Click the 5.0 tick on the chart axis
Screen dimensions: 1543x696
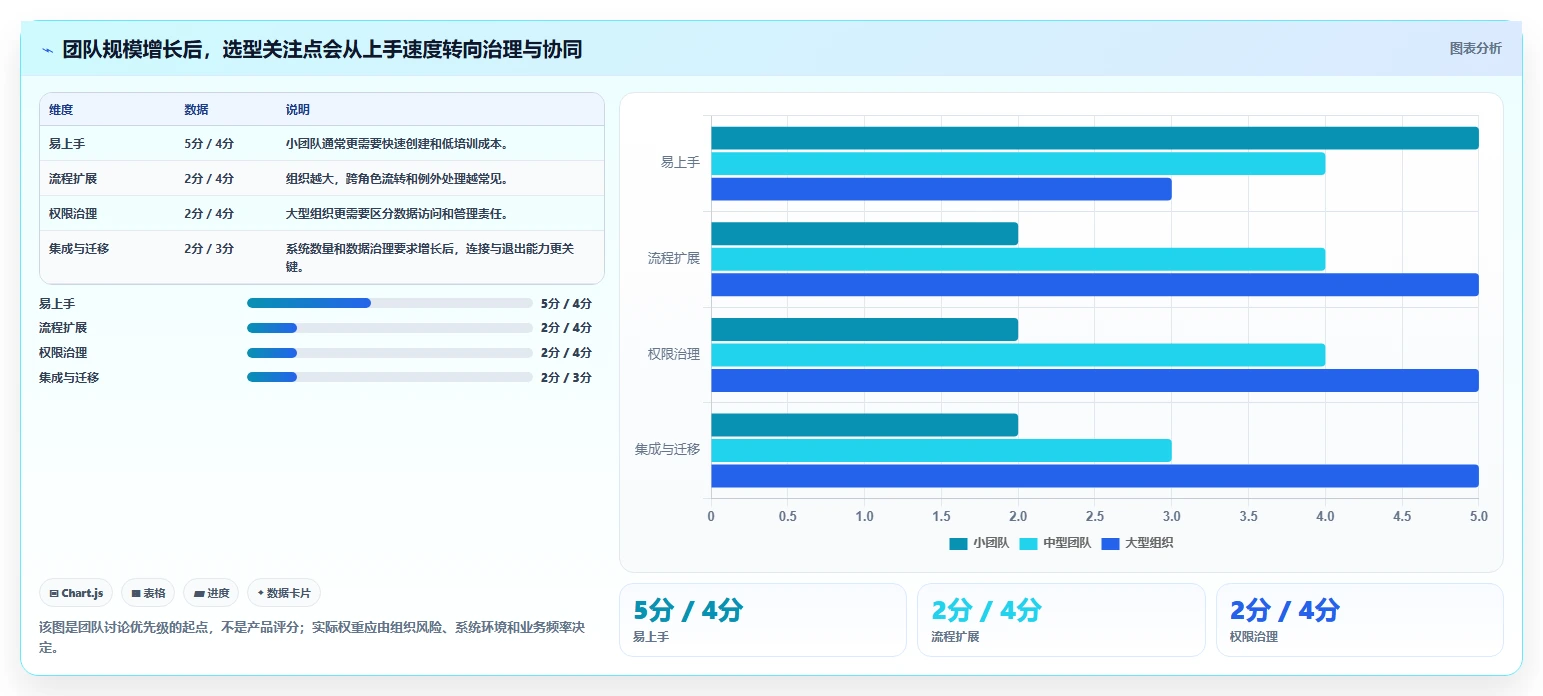pyautogui.click(x=1479, y=516)
